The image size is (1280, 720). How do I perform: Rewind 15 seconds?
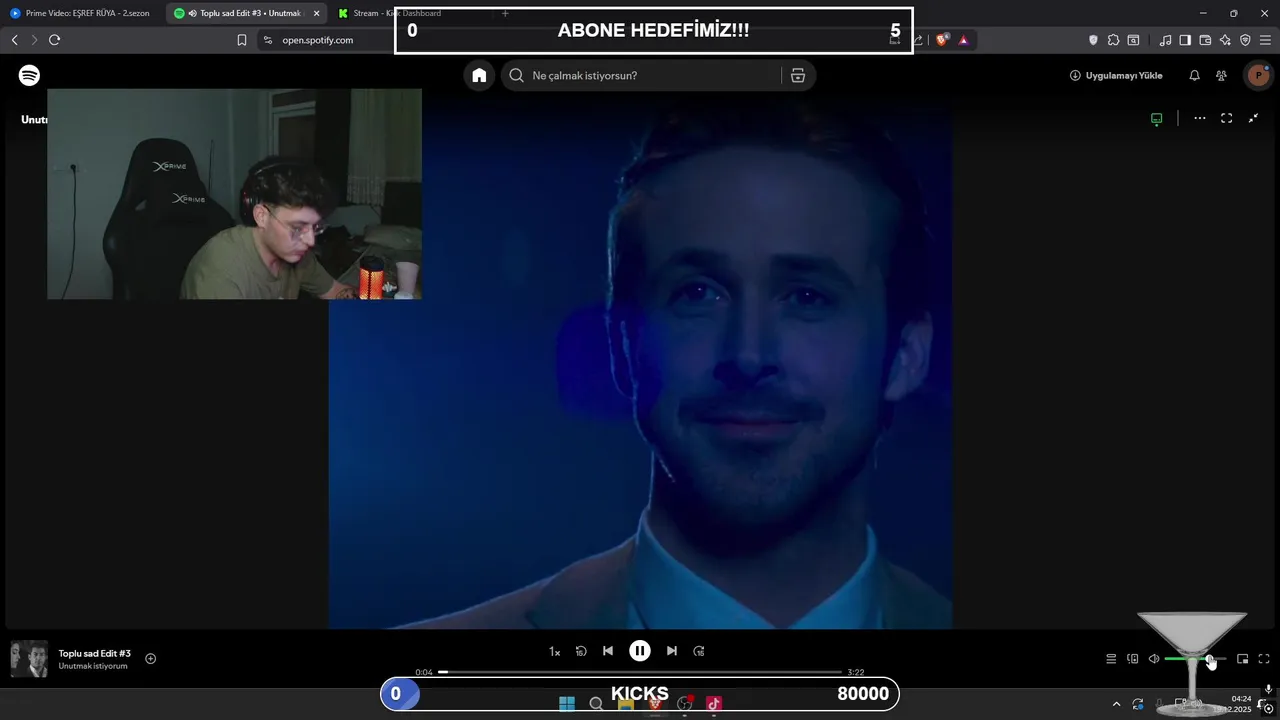581,651
